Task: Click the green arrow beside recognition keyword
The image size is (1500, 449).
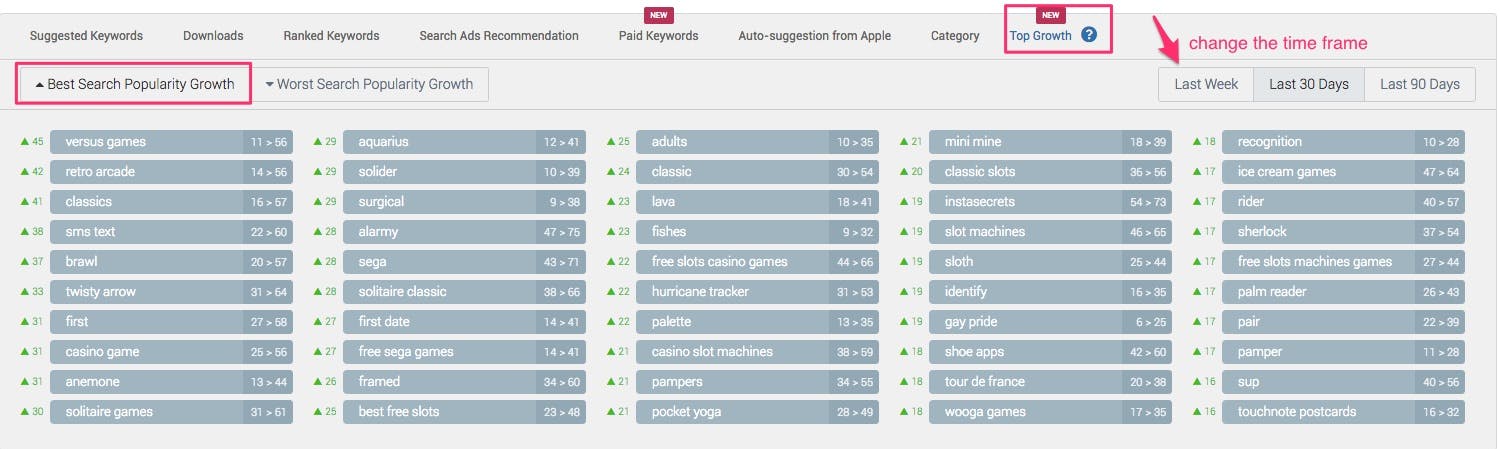Action: (x=1197, y=142)
